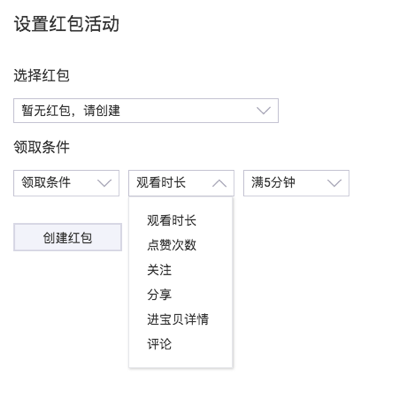Click the open 观看时长 select box
The width and height of the screenshot is (415, 415).
(181, 183)
